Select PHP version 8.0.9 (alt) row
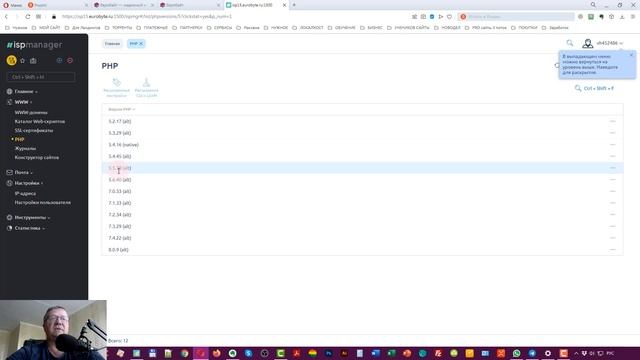Screen dimensions: 640x360 coord(362,250)
